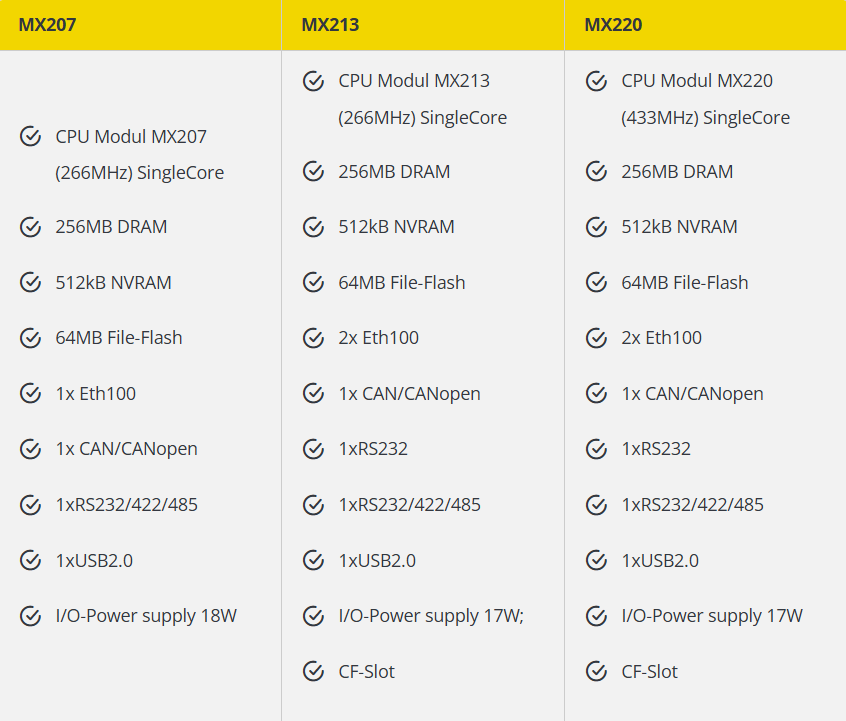The height and width of the screenshot is (721, 846).
Task: Select the MX207 column header
Action: pyautogui.click(x=140, y=25)
